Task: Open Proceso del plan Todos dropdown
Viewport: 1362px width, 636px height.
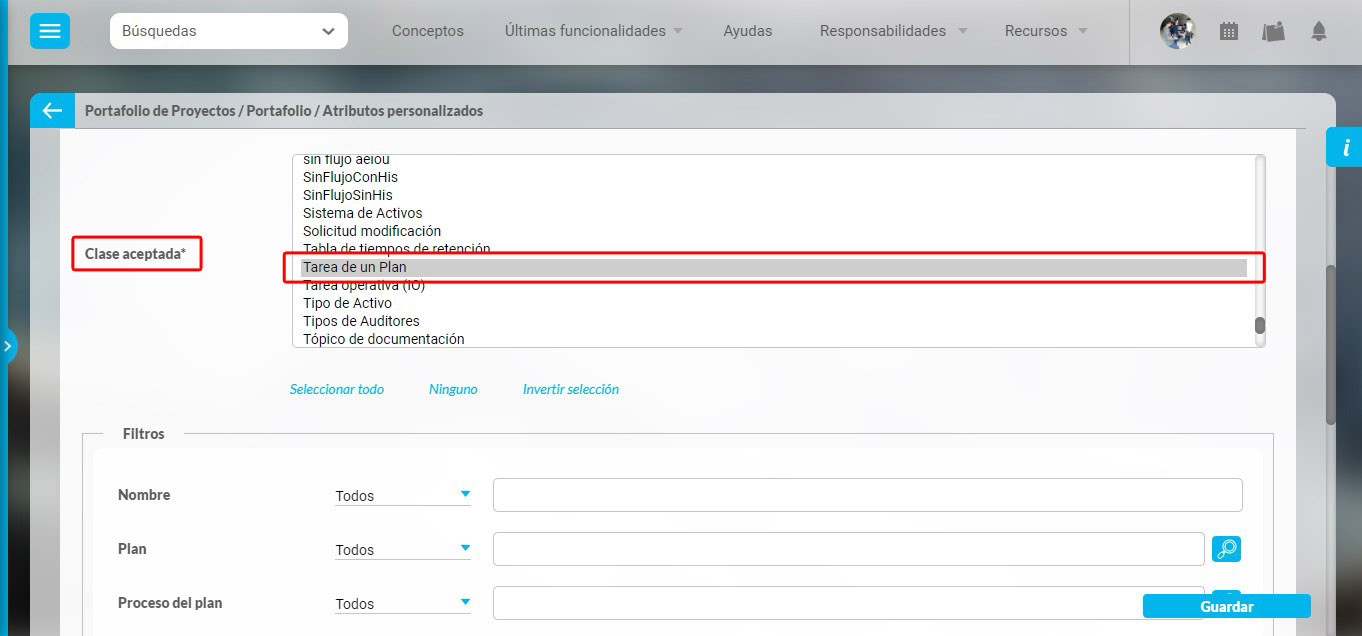Action: [402, 603]
